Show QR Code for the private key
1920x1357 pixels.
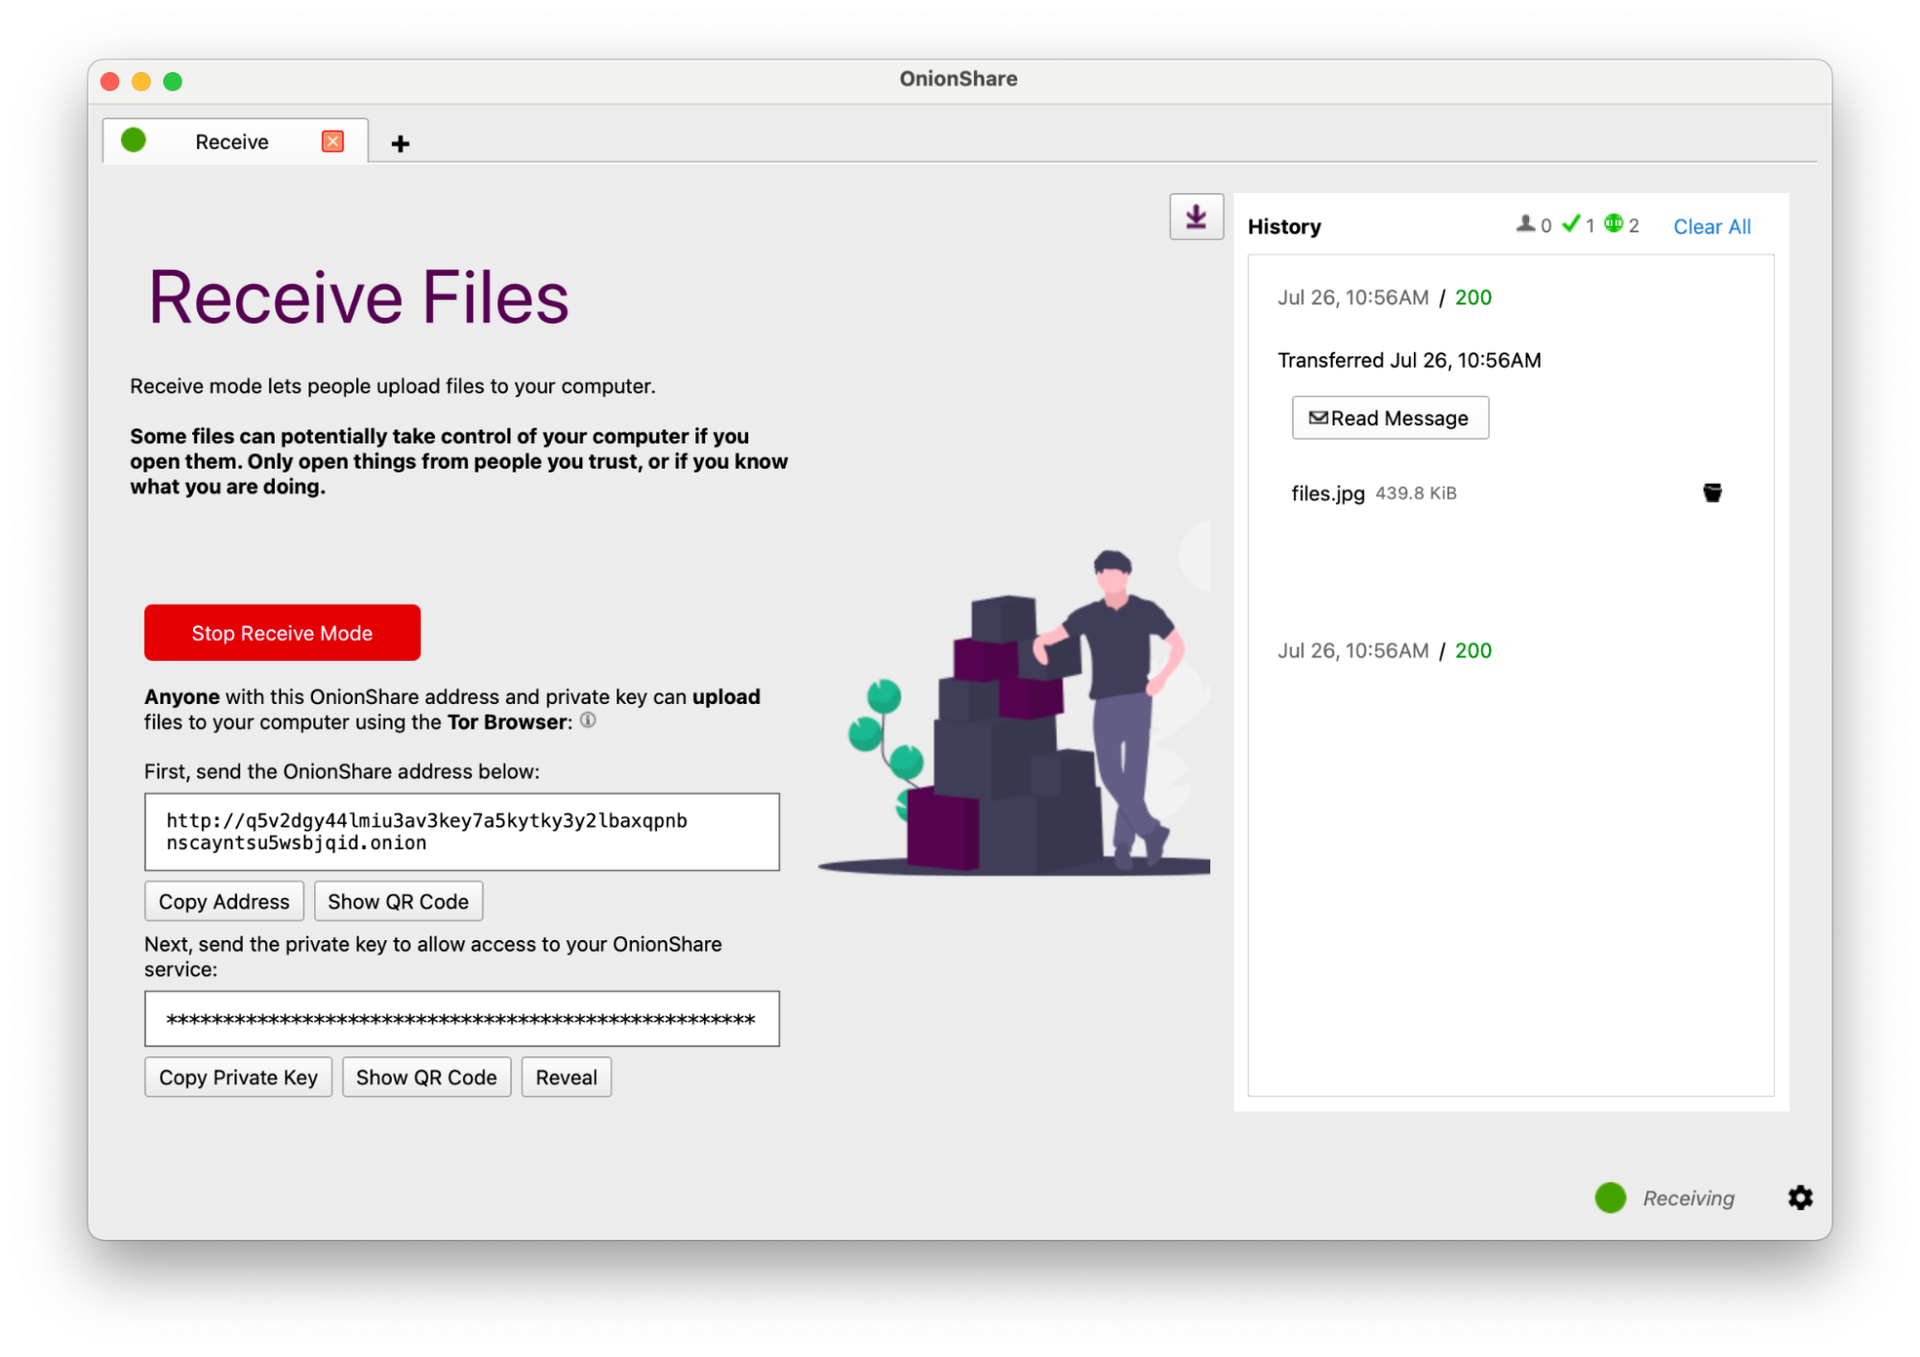tap(426, 1077)
